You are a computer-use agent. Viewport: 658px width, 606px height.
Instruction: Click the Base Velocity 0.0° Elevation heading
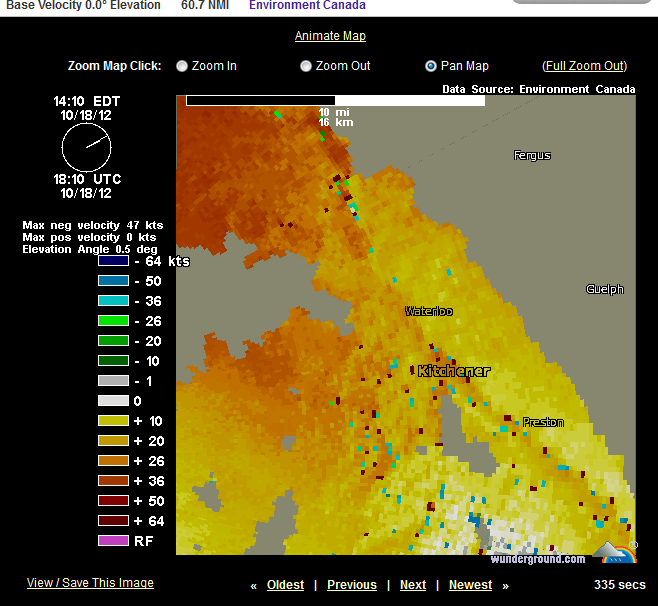point(83,5)
